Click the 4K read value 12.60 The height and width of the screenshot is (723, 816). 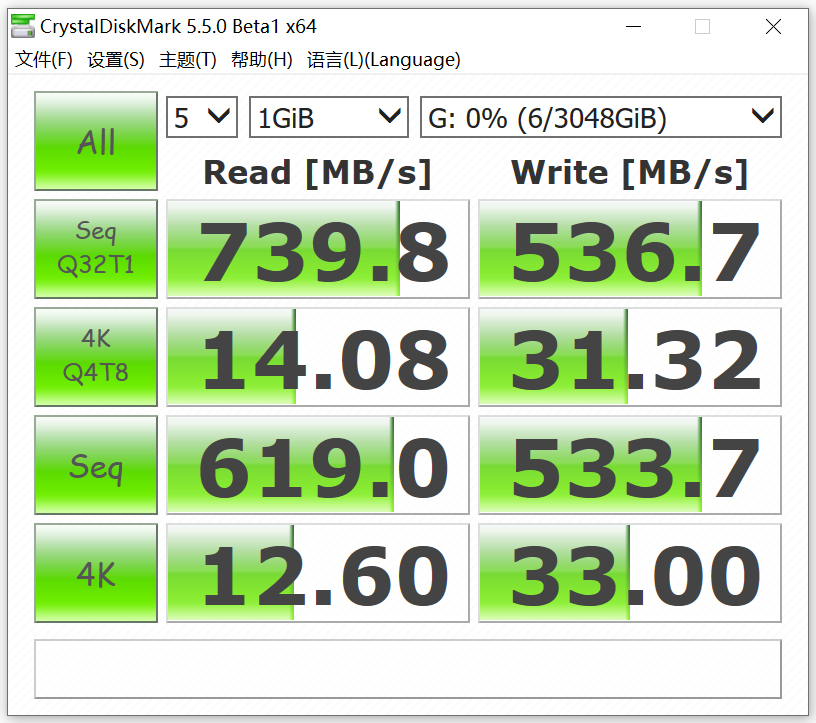click(x=318, y=573)
